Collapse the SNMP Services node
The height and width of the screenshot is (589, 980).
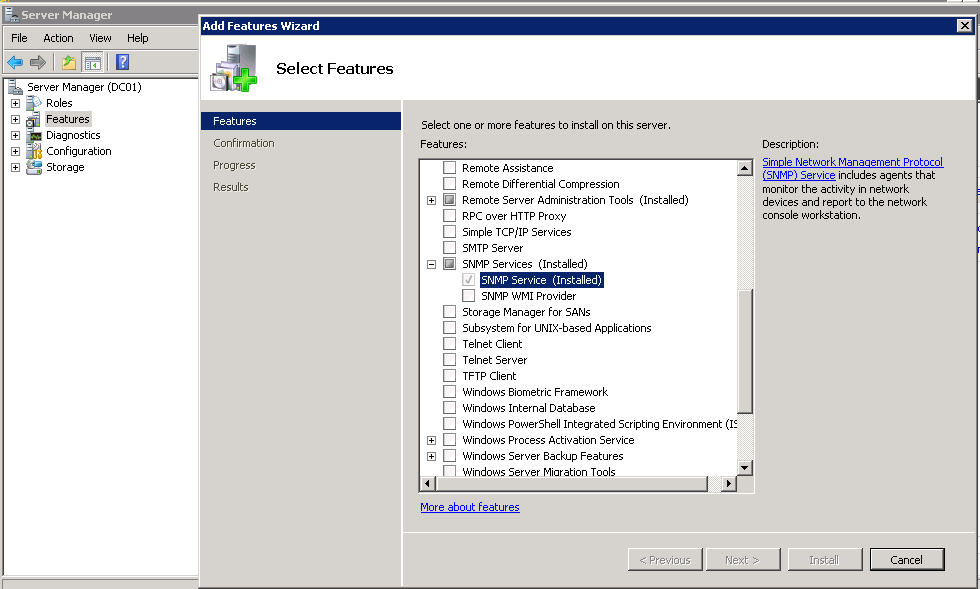(x=431, y=264)
